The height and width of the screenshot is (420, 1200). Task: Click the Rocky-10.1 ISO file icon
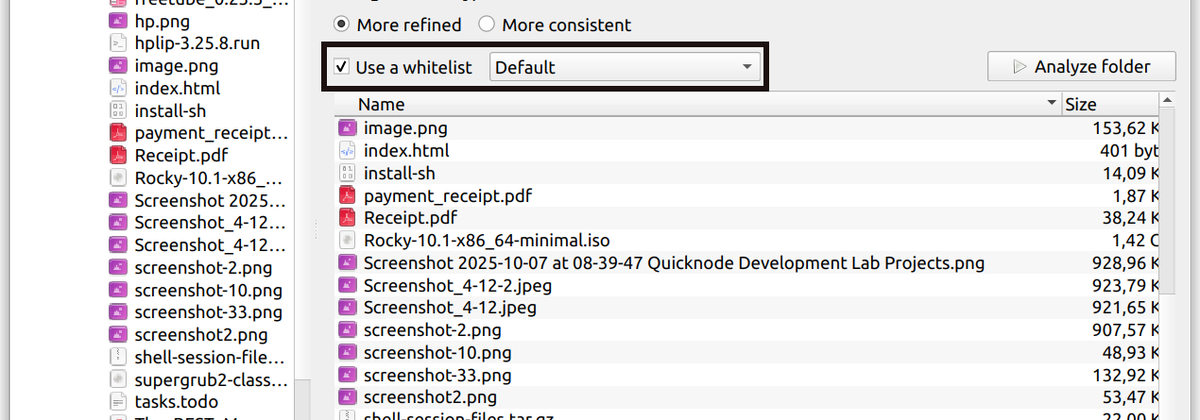(x=347, y=240)
